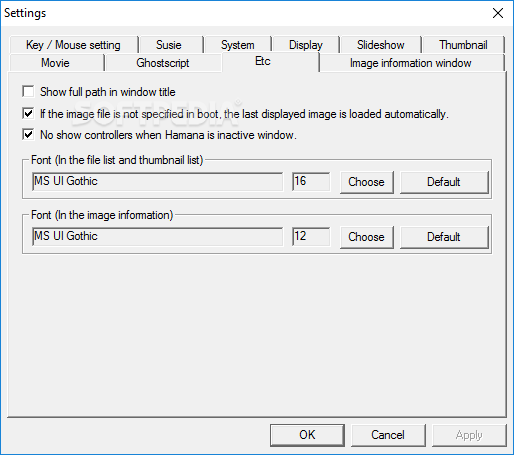
Task: Open the Image information window tab
Action: [x=412, y=63]
